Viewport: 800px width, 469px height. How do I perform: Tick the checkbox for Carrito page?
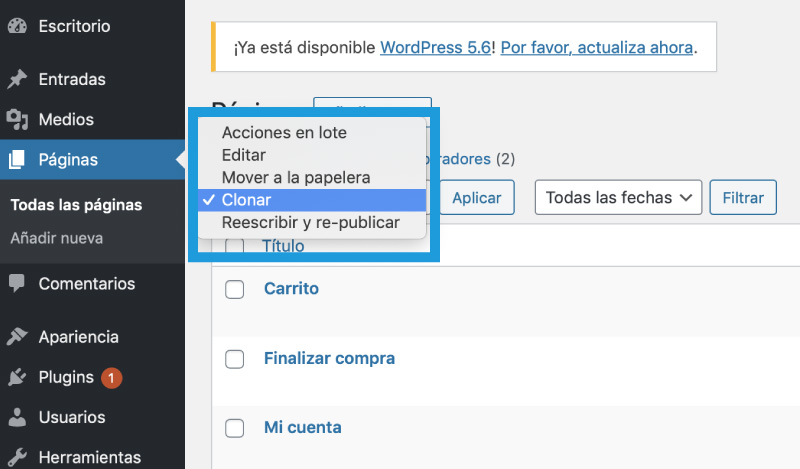tap(235, 289)
